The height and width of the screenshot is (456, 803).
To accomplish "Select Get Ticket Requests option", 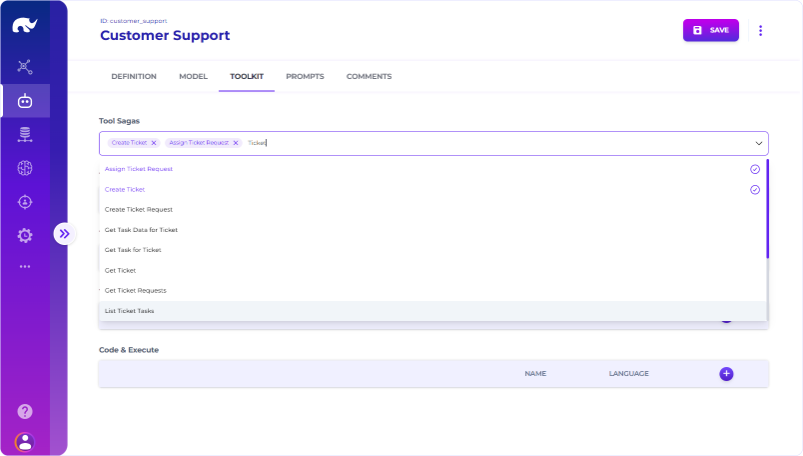I will click(433, 291).
